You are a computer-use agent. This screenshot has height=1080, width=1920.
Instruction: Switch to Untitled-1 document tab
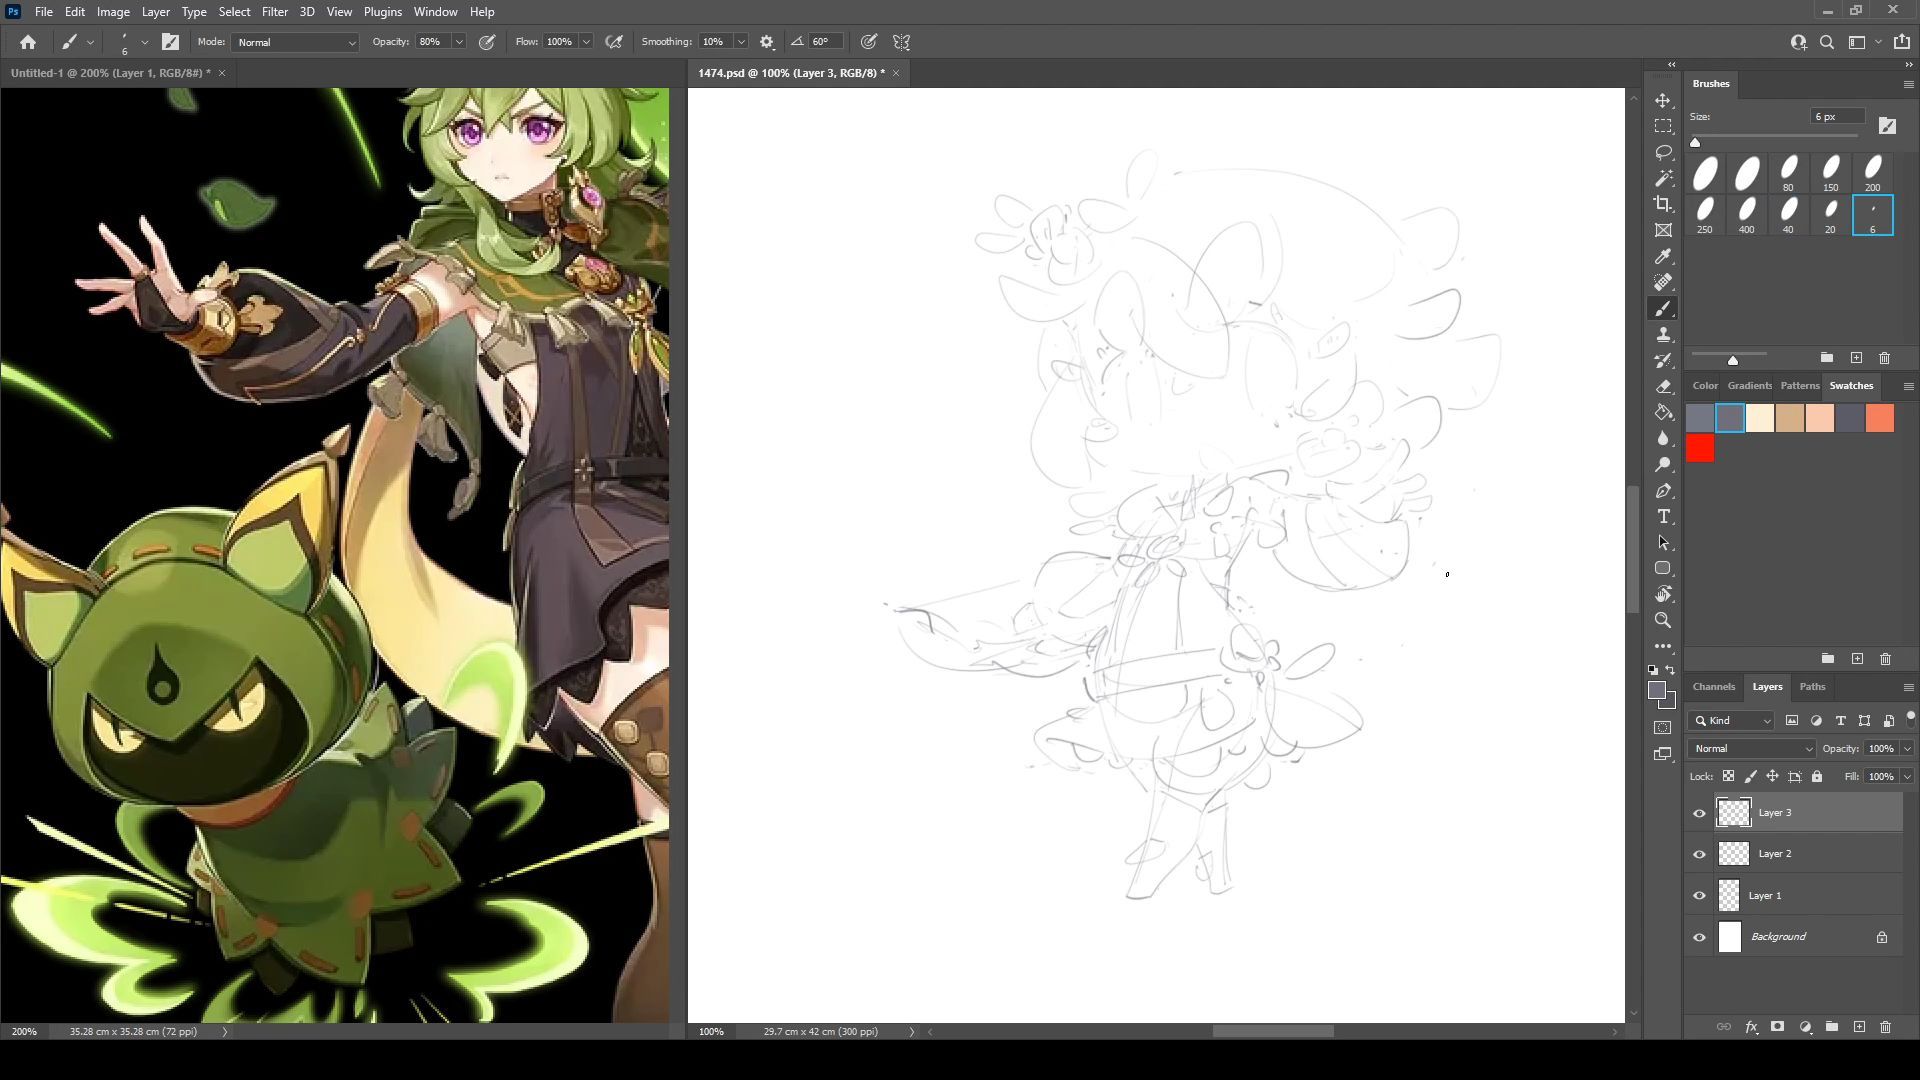click(x=110, y=73)
